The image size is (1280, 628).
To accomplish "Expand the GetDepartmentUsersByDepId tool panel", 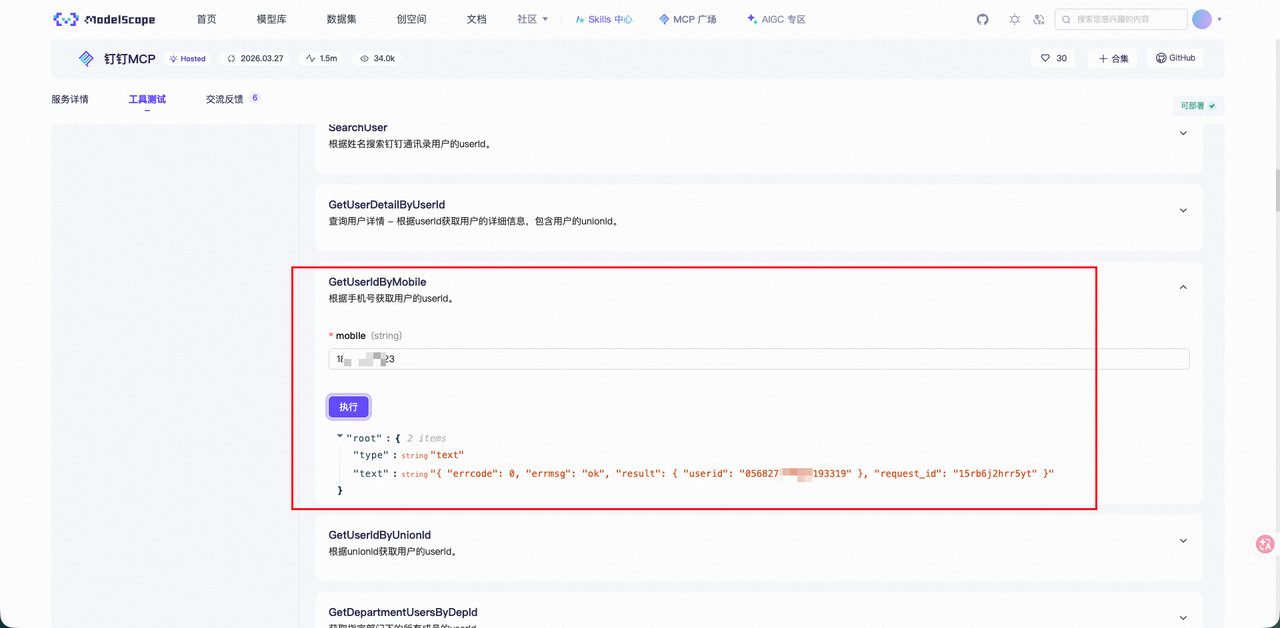I will coord(1183,618).
